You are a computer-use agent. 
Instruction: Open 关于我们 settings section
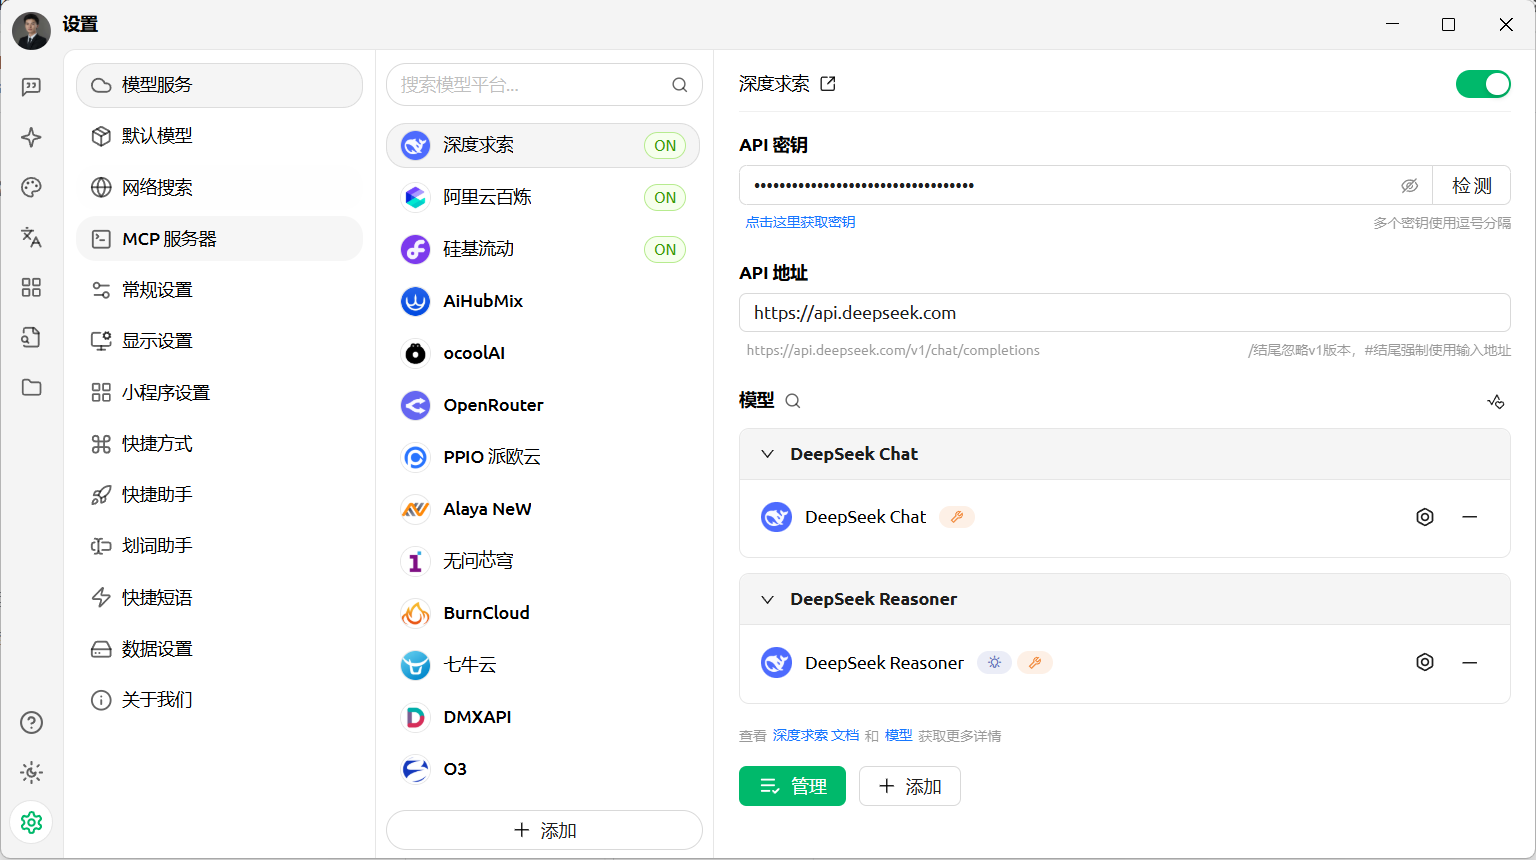click(219, 700)
